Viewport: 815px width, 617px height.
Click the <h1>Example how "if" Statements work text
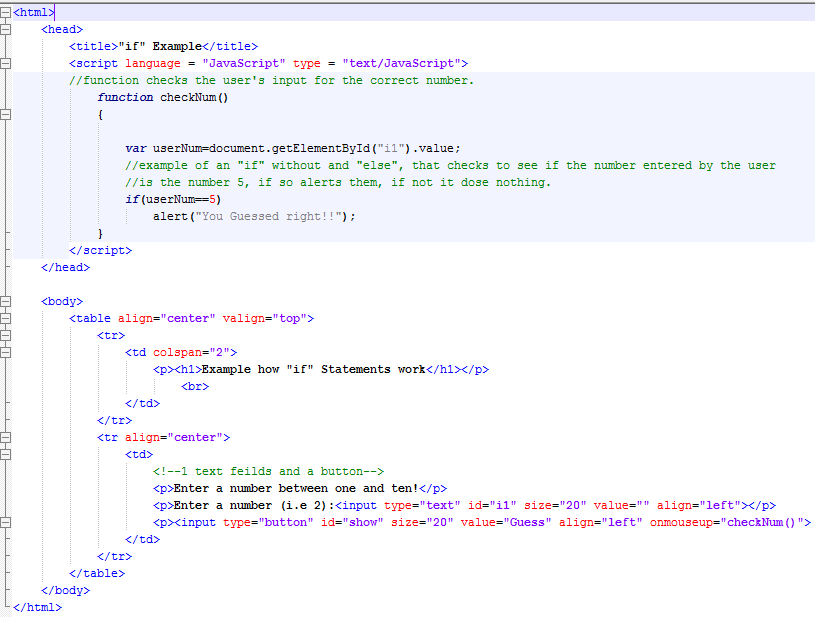point(300,369)
